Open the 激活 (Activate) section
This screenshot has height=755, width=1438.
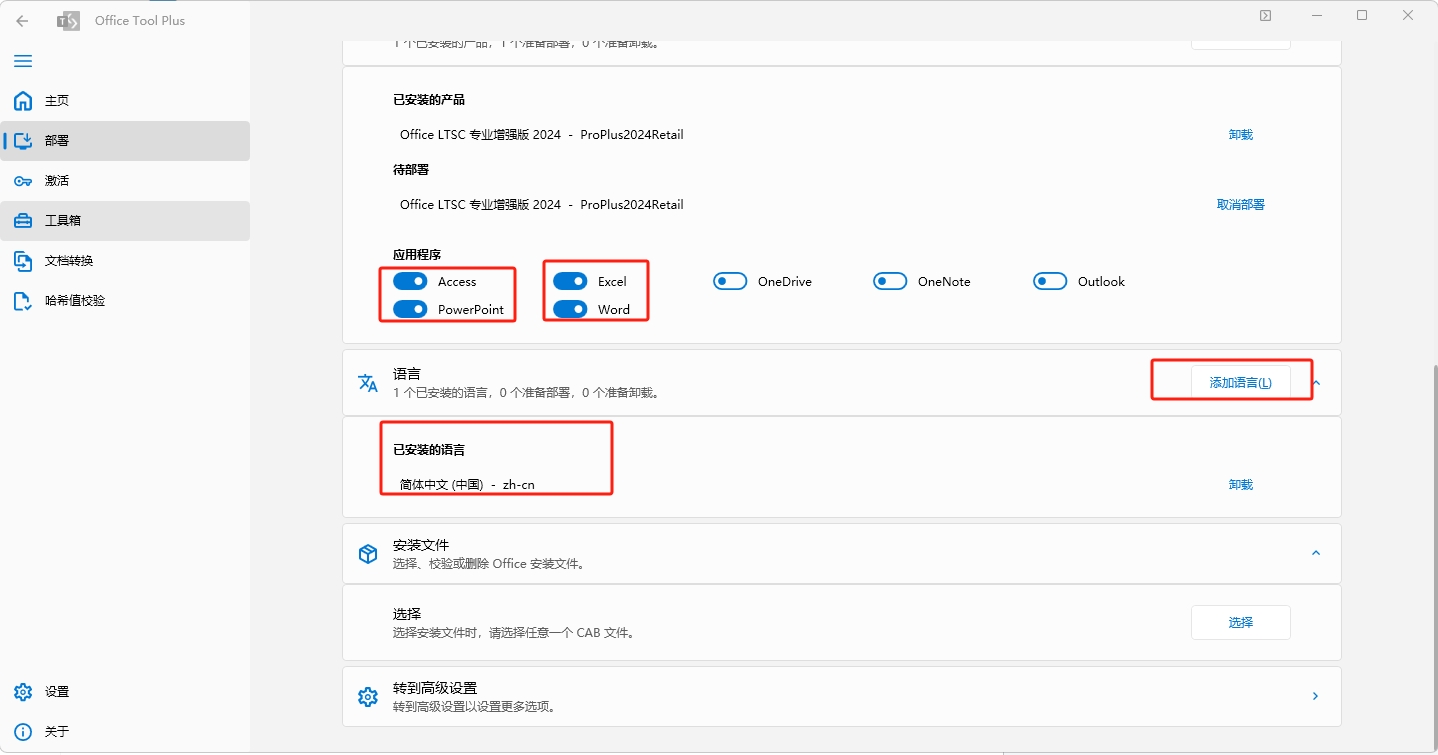(x=56, y=180)
